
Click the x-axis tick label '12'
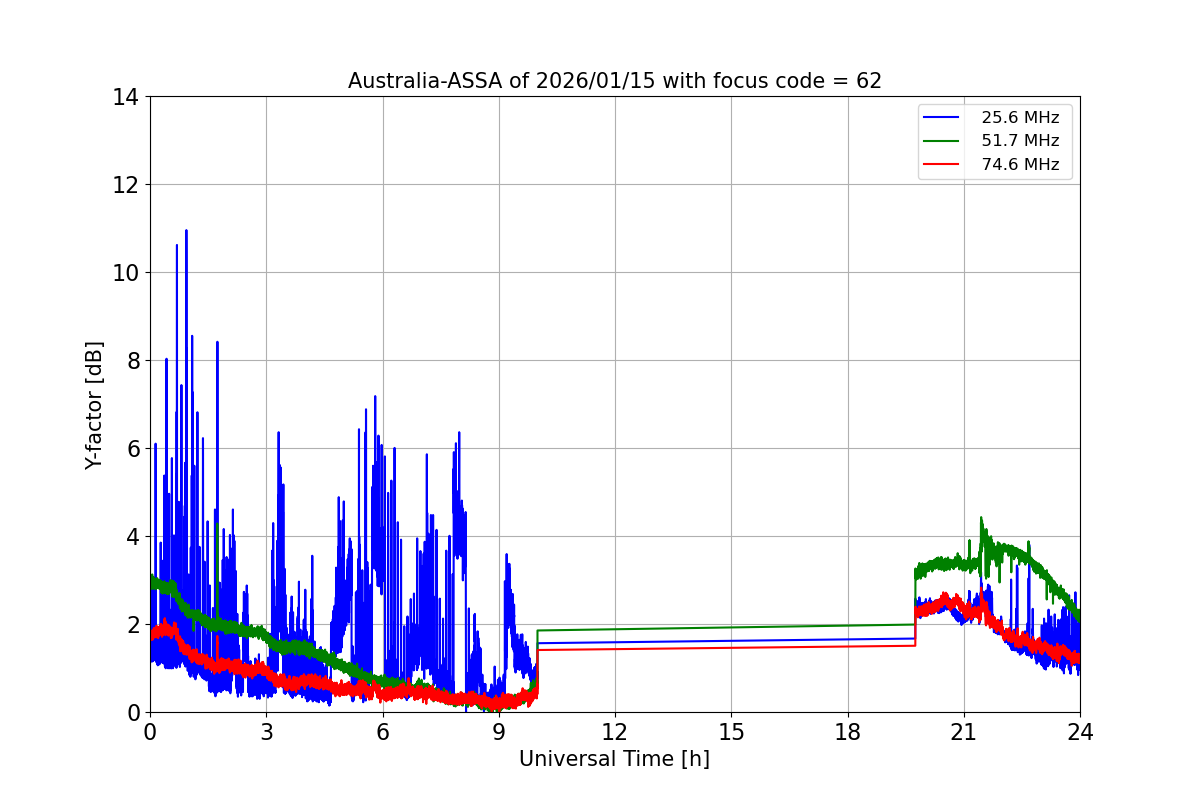coord(615,732)
